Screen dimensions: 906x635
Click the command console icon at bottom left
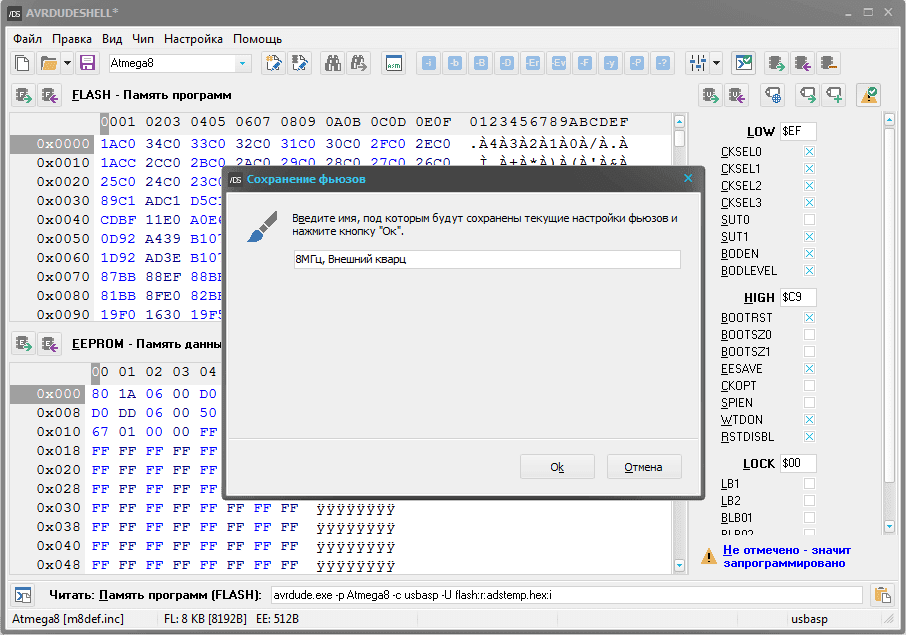pyautogui.click(x=23, y=595)
